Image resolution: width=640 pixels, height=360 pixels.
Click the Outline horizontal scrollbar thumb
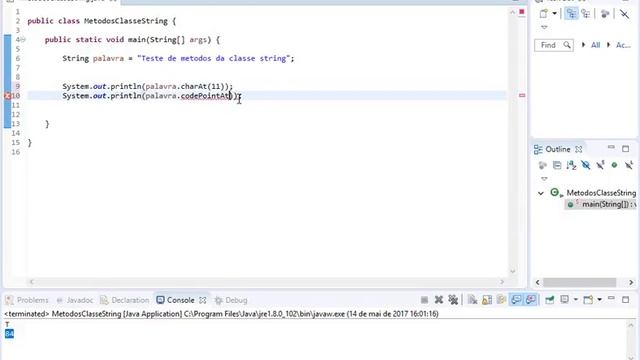coord(579,282)
